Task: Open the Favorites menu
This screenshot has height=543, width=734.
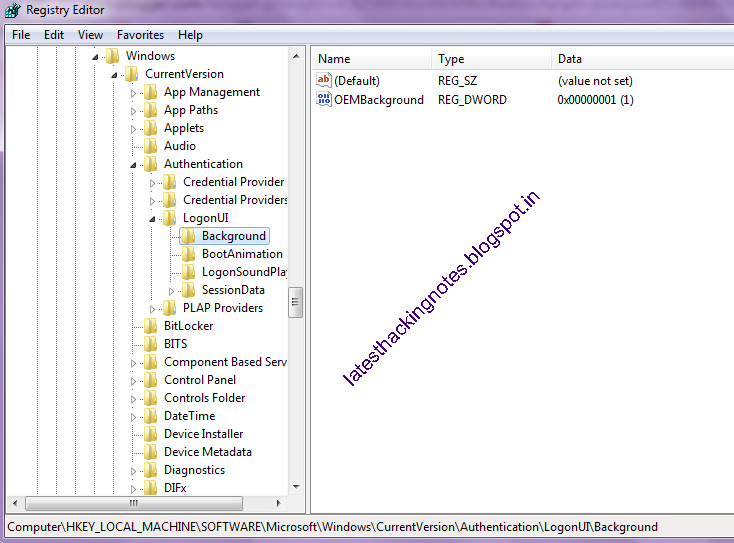Action: tap(140, 35)
